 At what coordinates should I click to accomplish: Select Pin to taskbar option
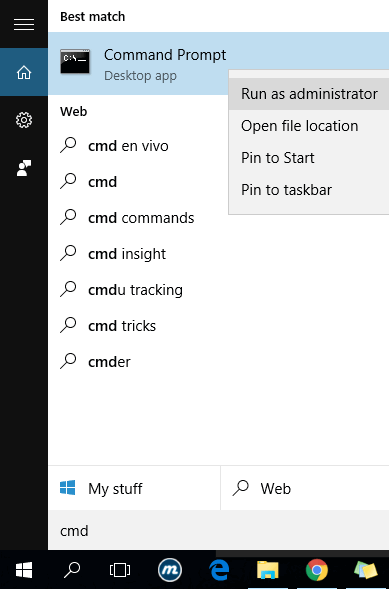(309, 190)
